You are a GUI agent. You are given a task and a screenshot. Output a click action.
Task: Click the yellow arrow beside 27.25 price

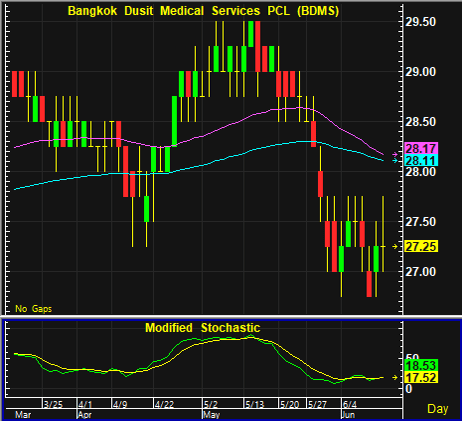(x=395, y=246)
